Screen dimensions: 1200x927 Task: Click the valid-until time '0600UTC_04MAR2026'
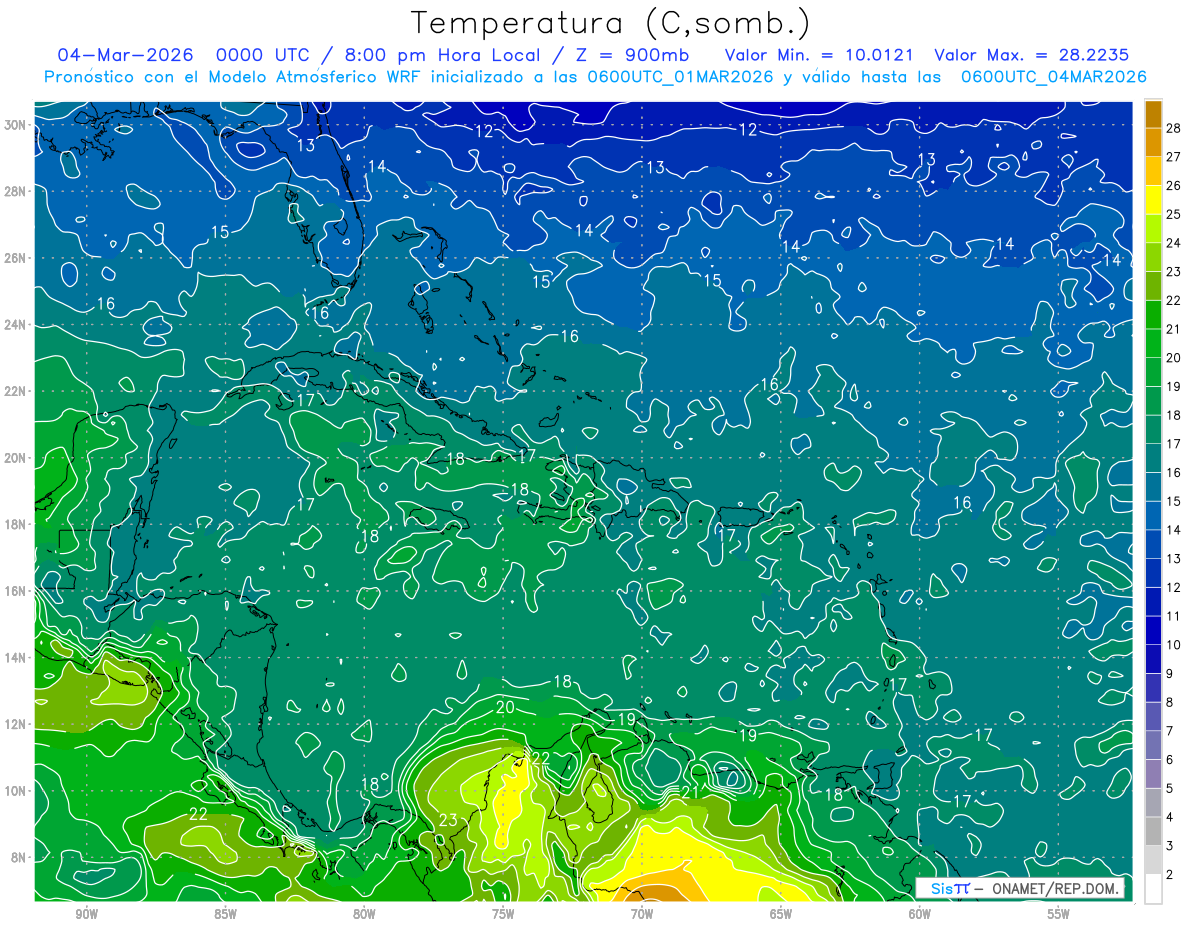pos(1053,77)
